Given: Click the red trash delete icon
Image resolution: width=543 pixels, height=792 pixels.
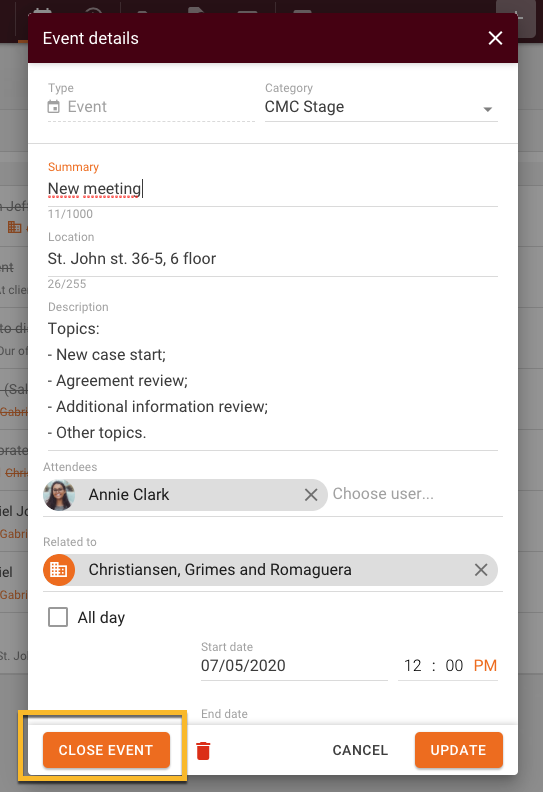Looking at the screenshot, I should pyautogui.click(x=203, y=751).
